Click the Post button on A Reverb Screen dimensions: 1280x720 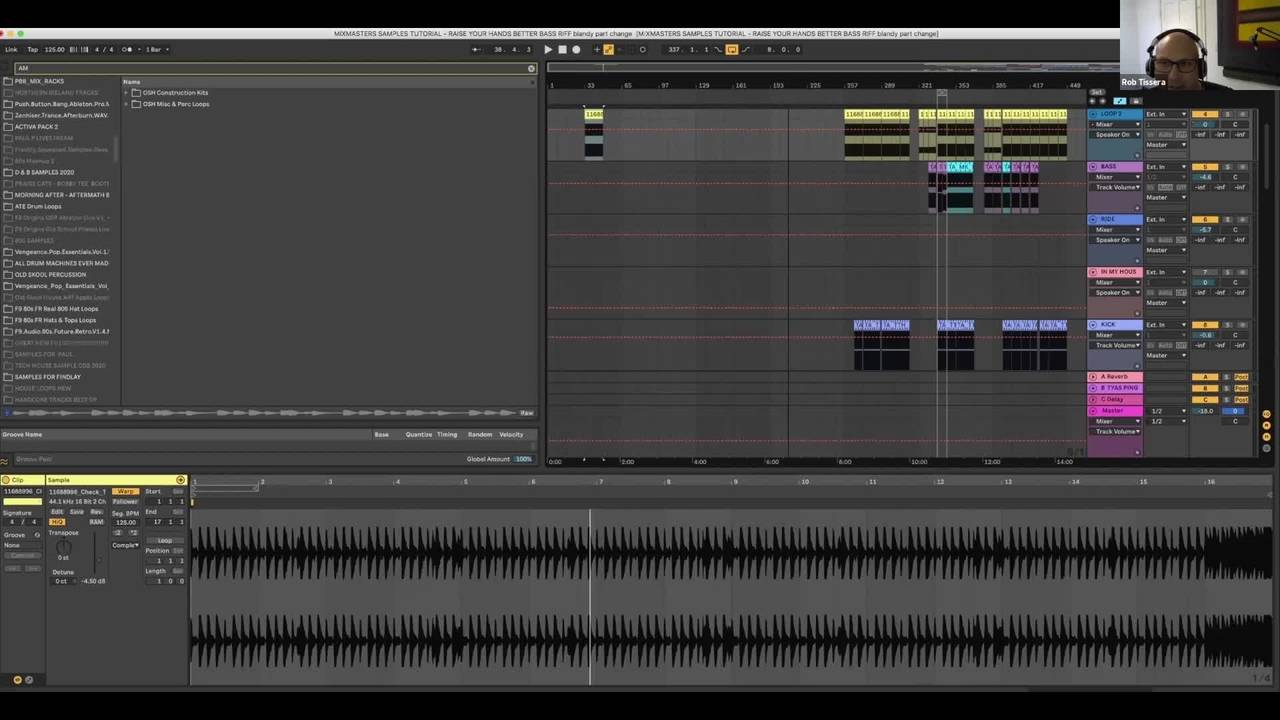(x=1241, y=377)
